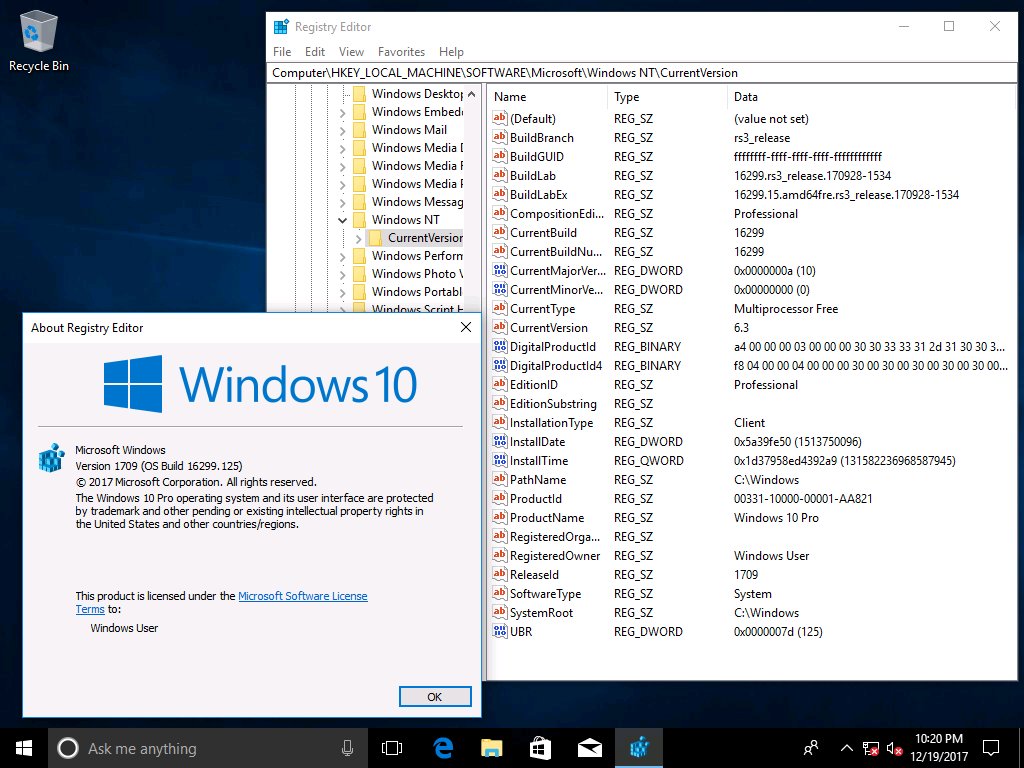The height and width of the screenshot is (768, 1024).
Task: Select the PathName value name
Action: [x=537, y=479]
